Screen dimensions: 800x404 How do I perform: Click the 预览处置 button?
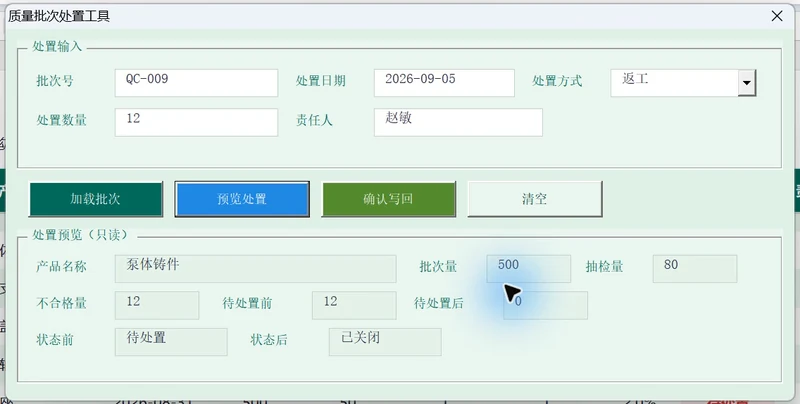[242, 199]
